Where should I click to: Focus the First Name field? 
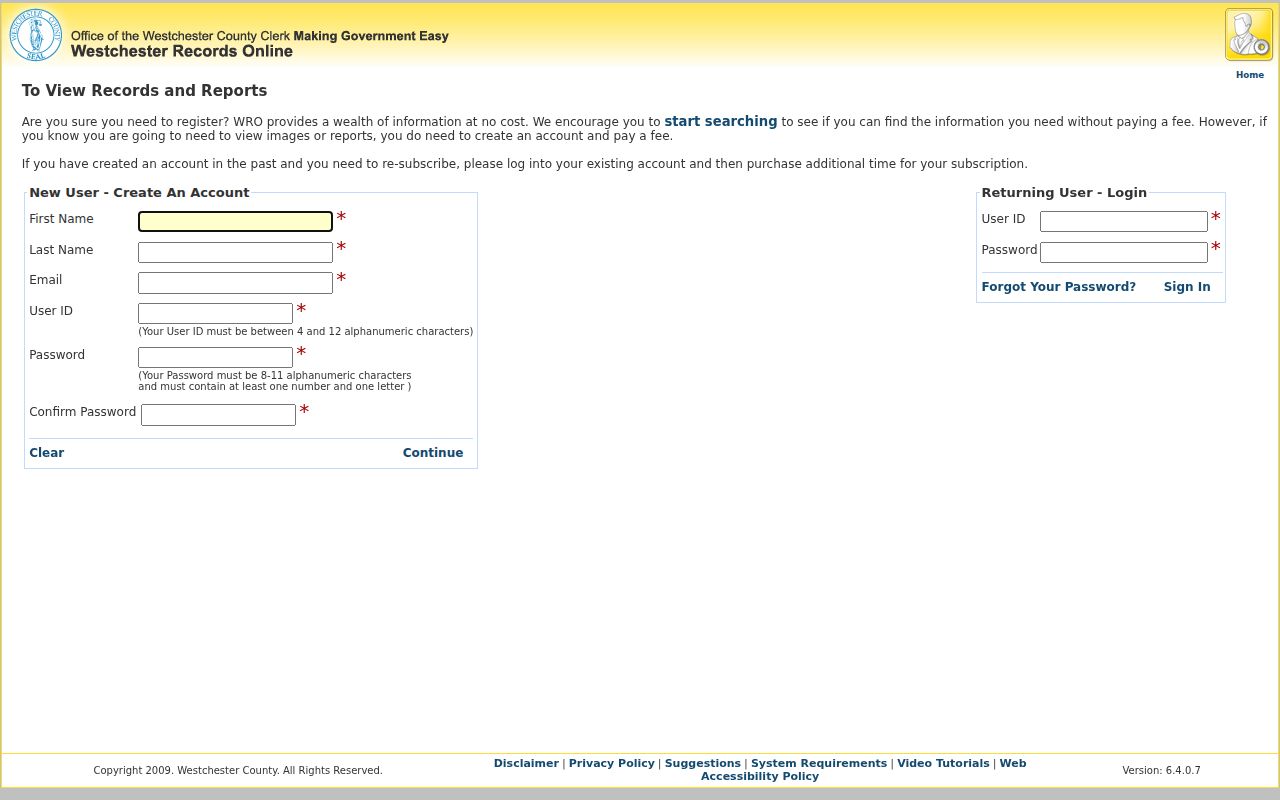[x=235, y=221]
